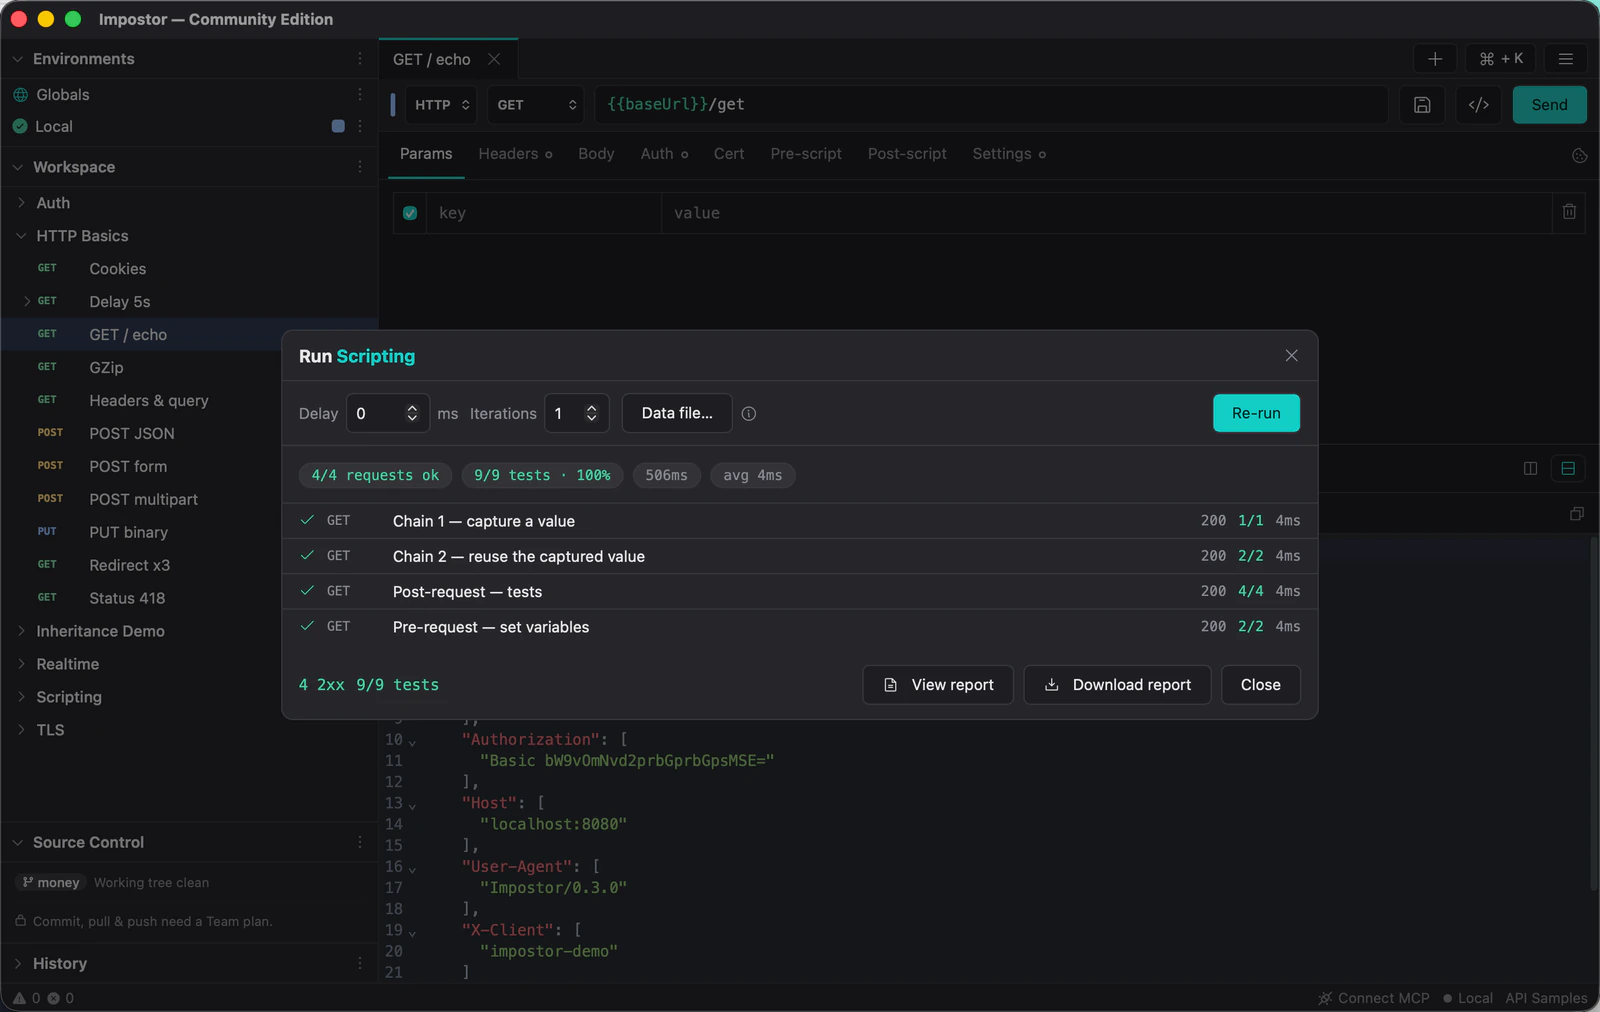Click API Samples in status bar
Image resolution: width=1600 pixels, height=1012 pixels.
[1546, 998]
